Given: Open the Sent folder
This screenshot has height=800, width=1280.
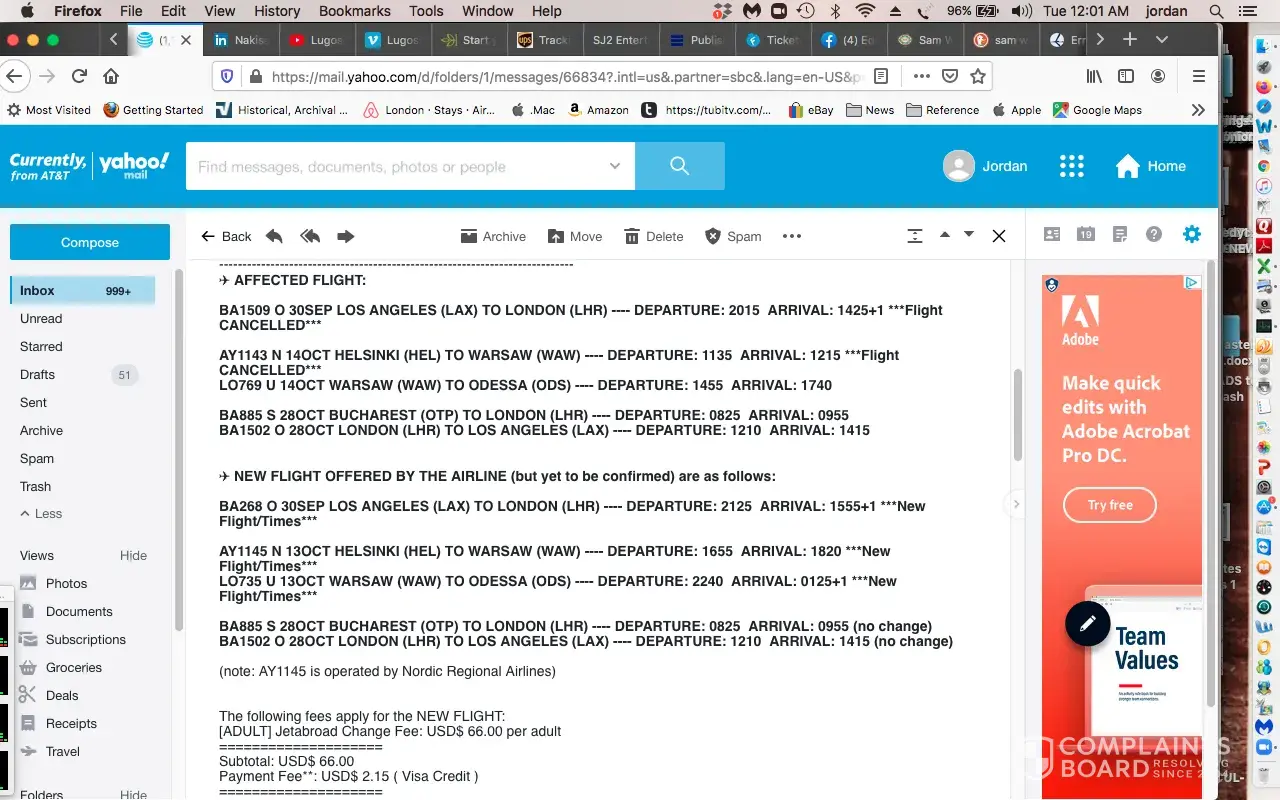Looking at the screenshot, I should point(34,402).
